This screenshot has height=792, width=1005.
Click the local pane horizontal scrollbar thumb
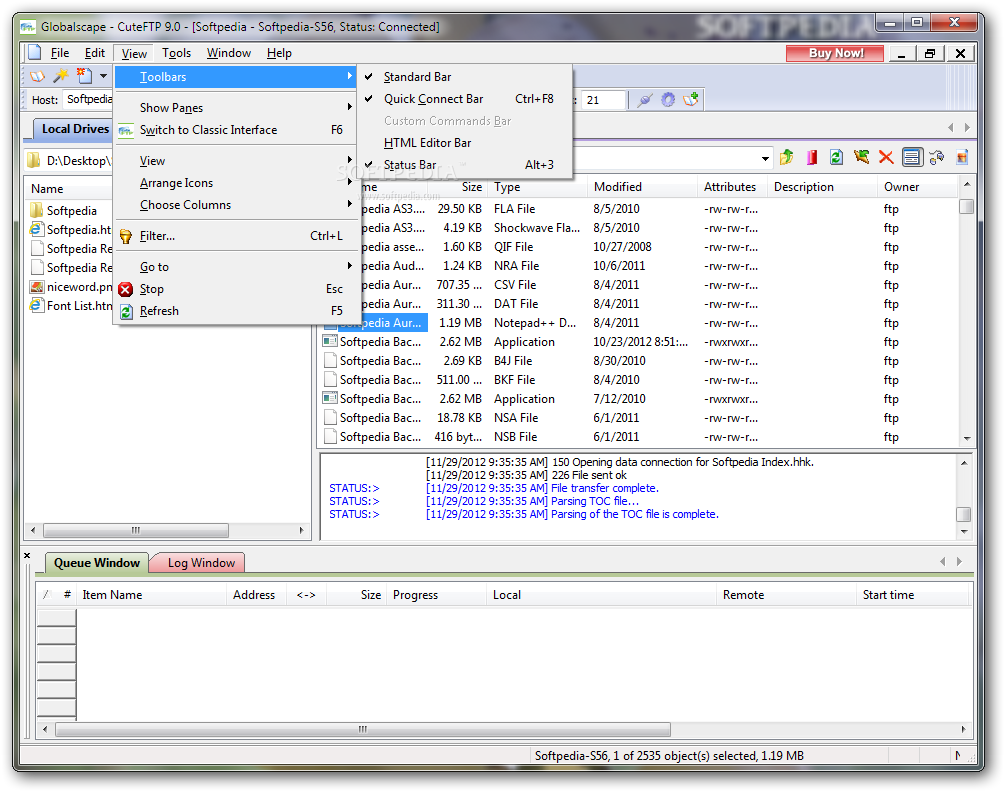pos(136,531)
